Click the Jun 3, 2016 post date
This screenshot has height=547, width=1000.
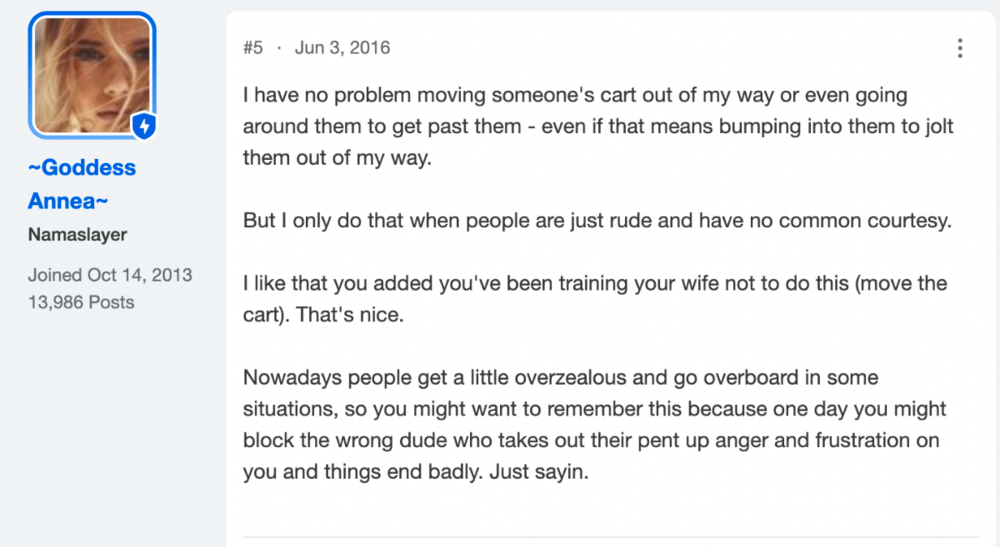click(342, 48)
